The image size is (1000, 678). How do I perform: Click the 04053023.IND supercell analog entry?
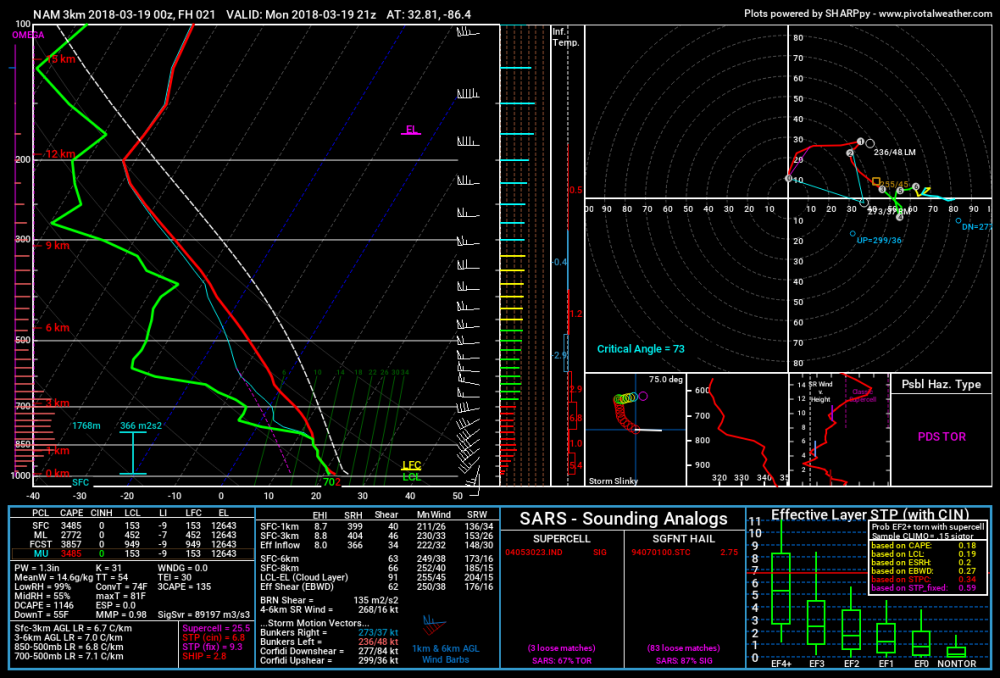coord(533,552)
